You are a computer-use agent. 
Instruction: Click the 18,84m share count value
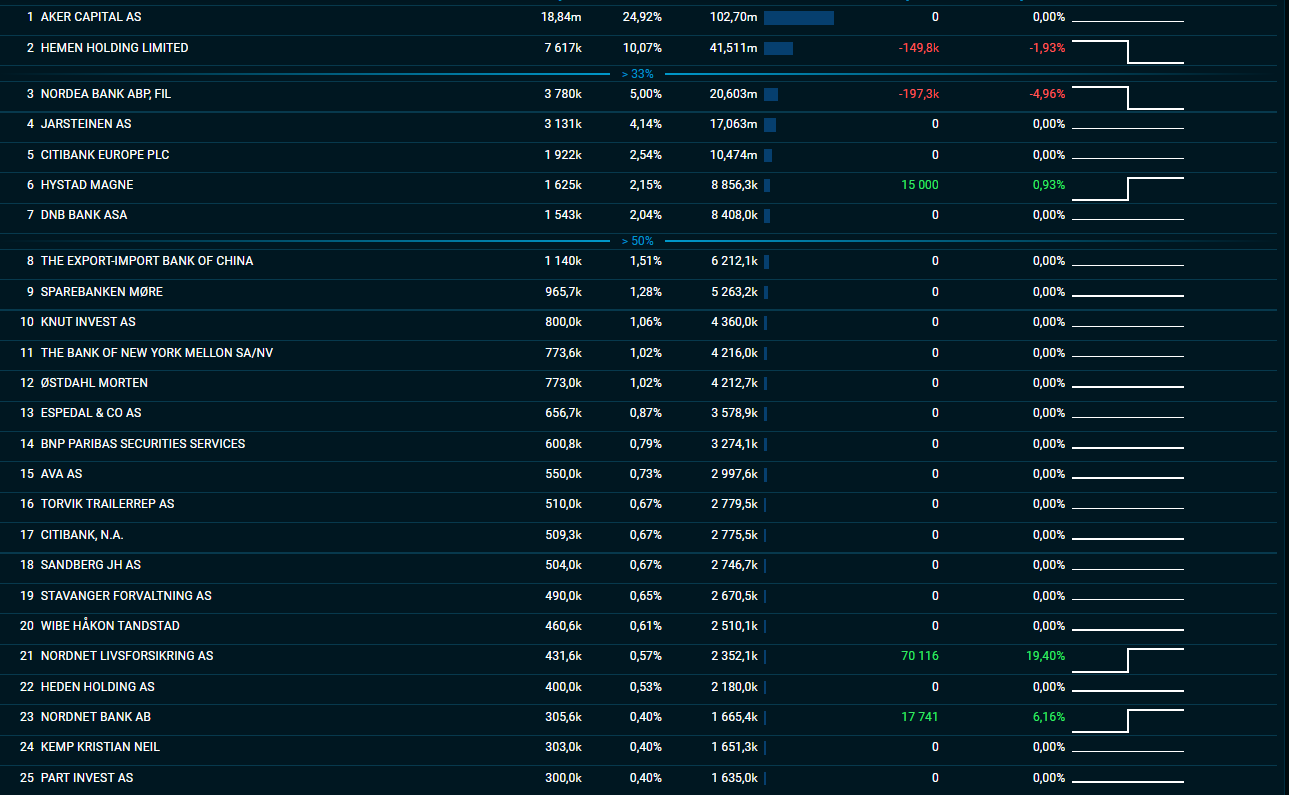[561, 17]
